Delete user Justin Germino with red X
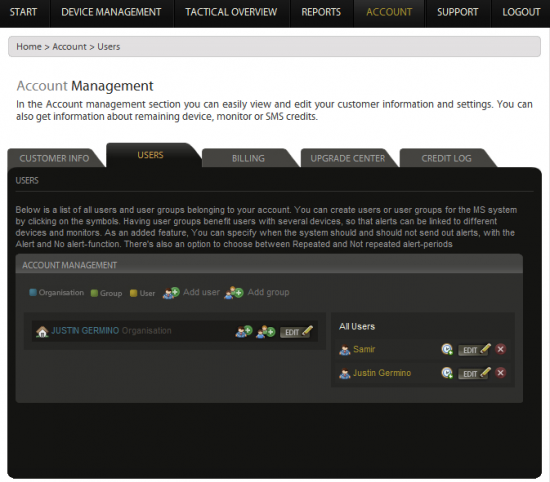 tap(501, 373)
